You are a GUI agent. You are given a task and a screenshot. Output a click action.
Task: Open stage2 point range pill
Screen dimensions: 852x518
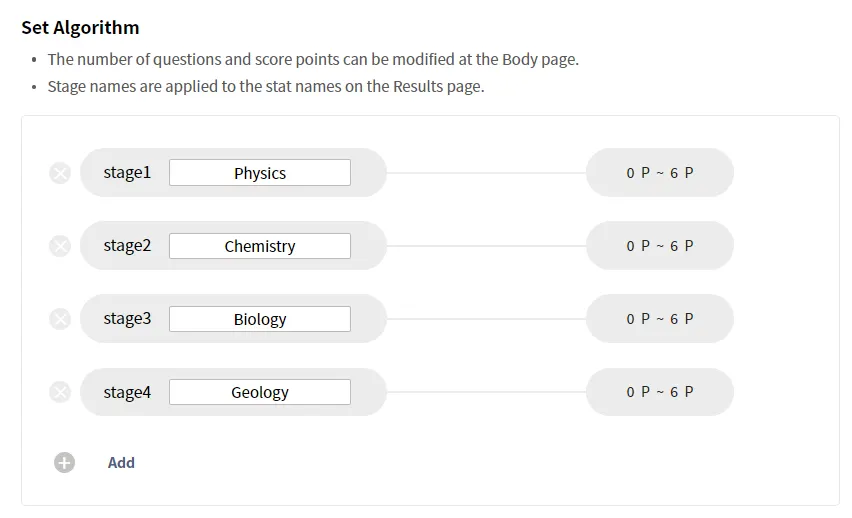pos(660,246)
